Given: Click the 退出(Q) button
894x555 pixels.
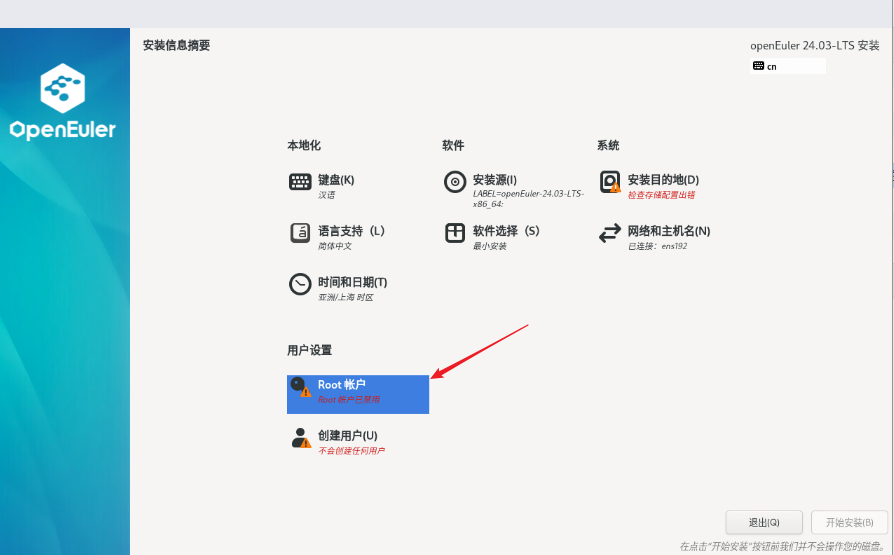Looking at the screenshot, I should (764, 522).
